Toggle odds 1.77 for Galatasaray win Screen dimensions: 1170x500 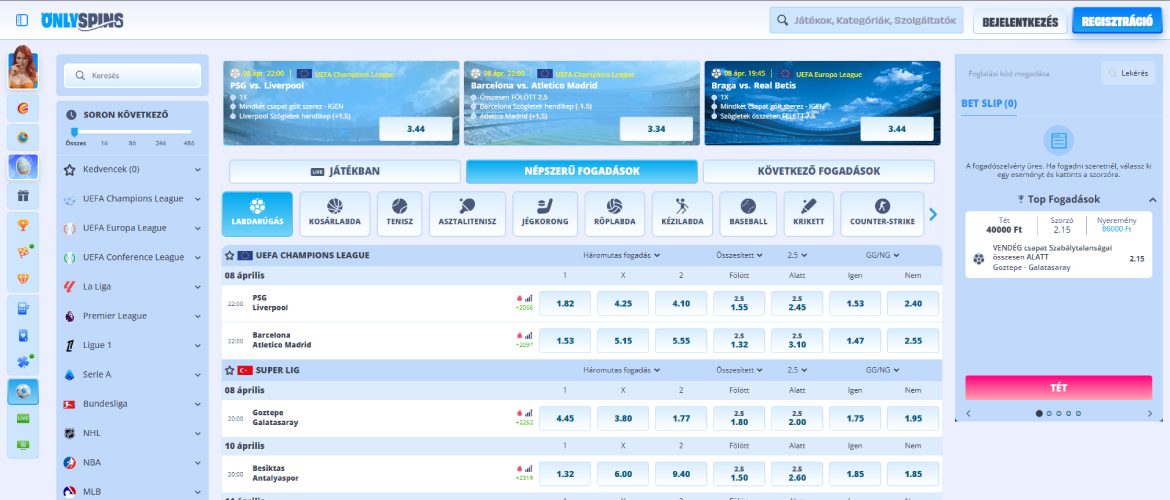click(x=681, y=419)
